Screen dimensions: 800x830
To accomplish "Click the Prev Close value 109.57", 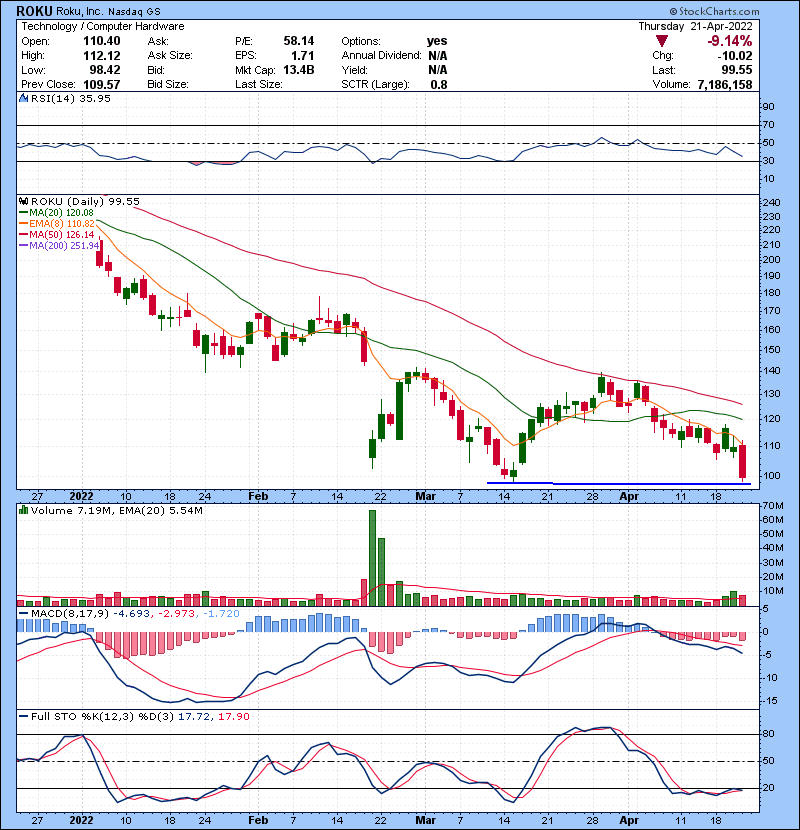I will 102,85.
